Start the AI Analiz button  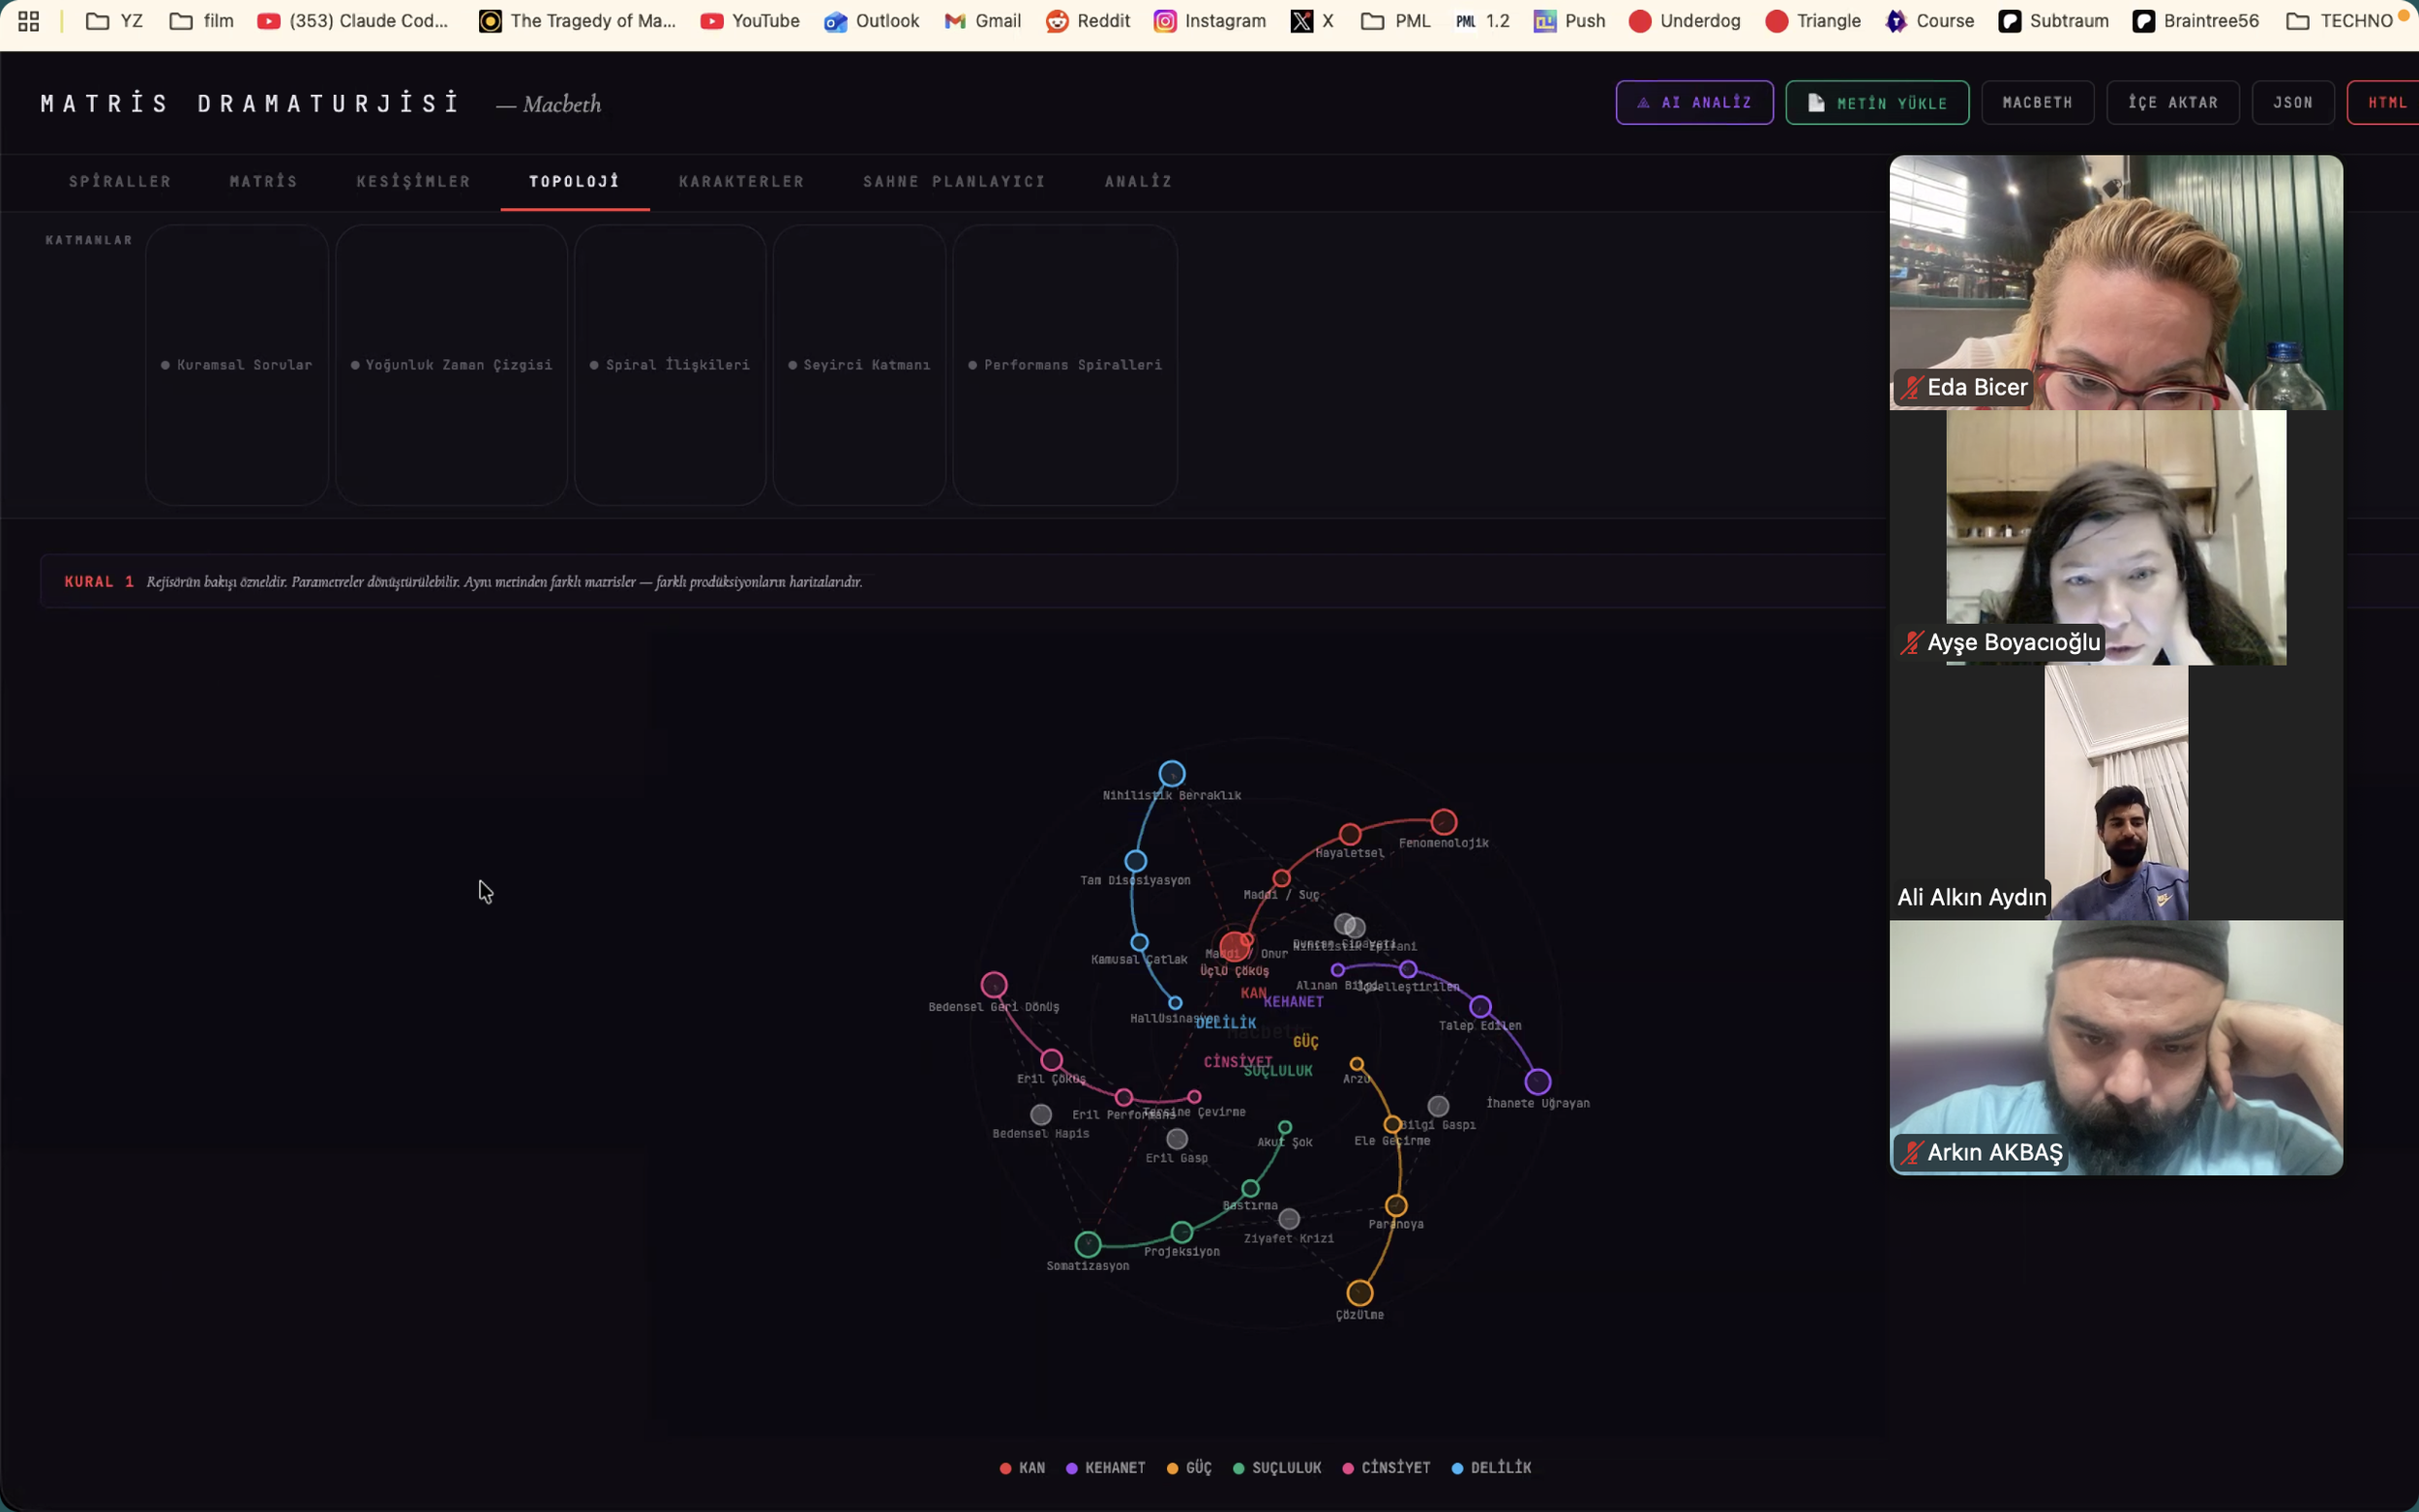(1694, 102)
